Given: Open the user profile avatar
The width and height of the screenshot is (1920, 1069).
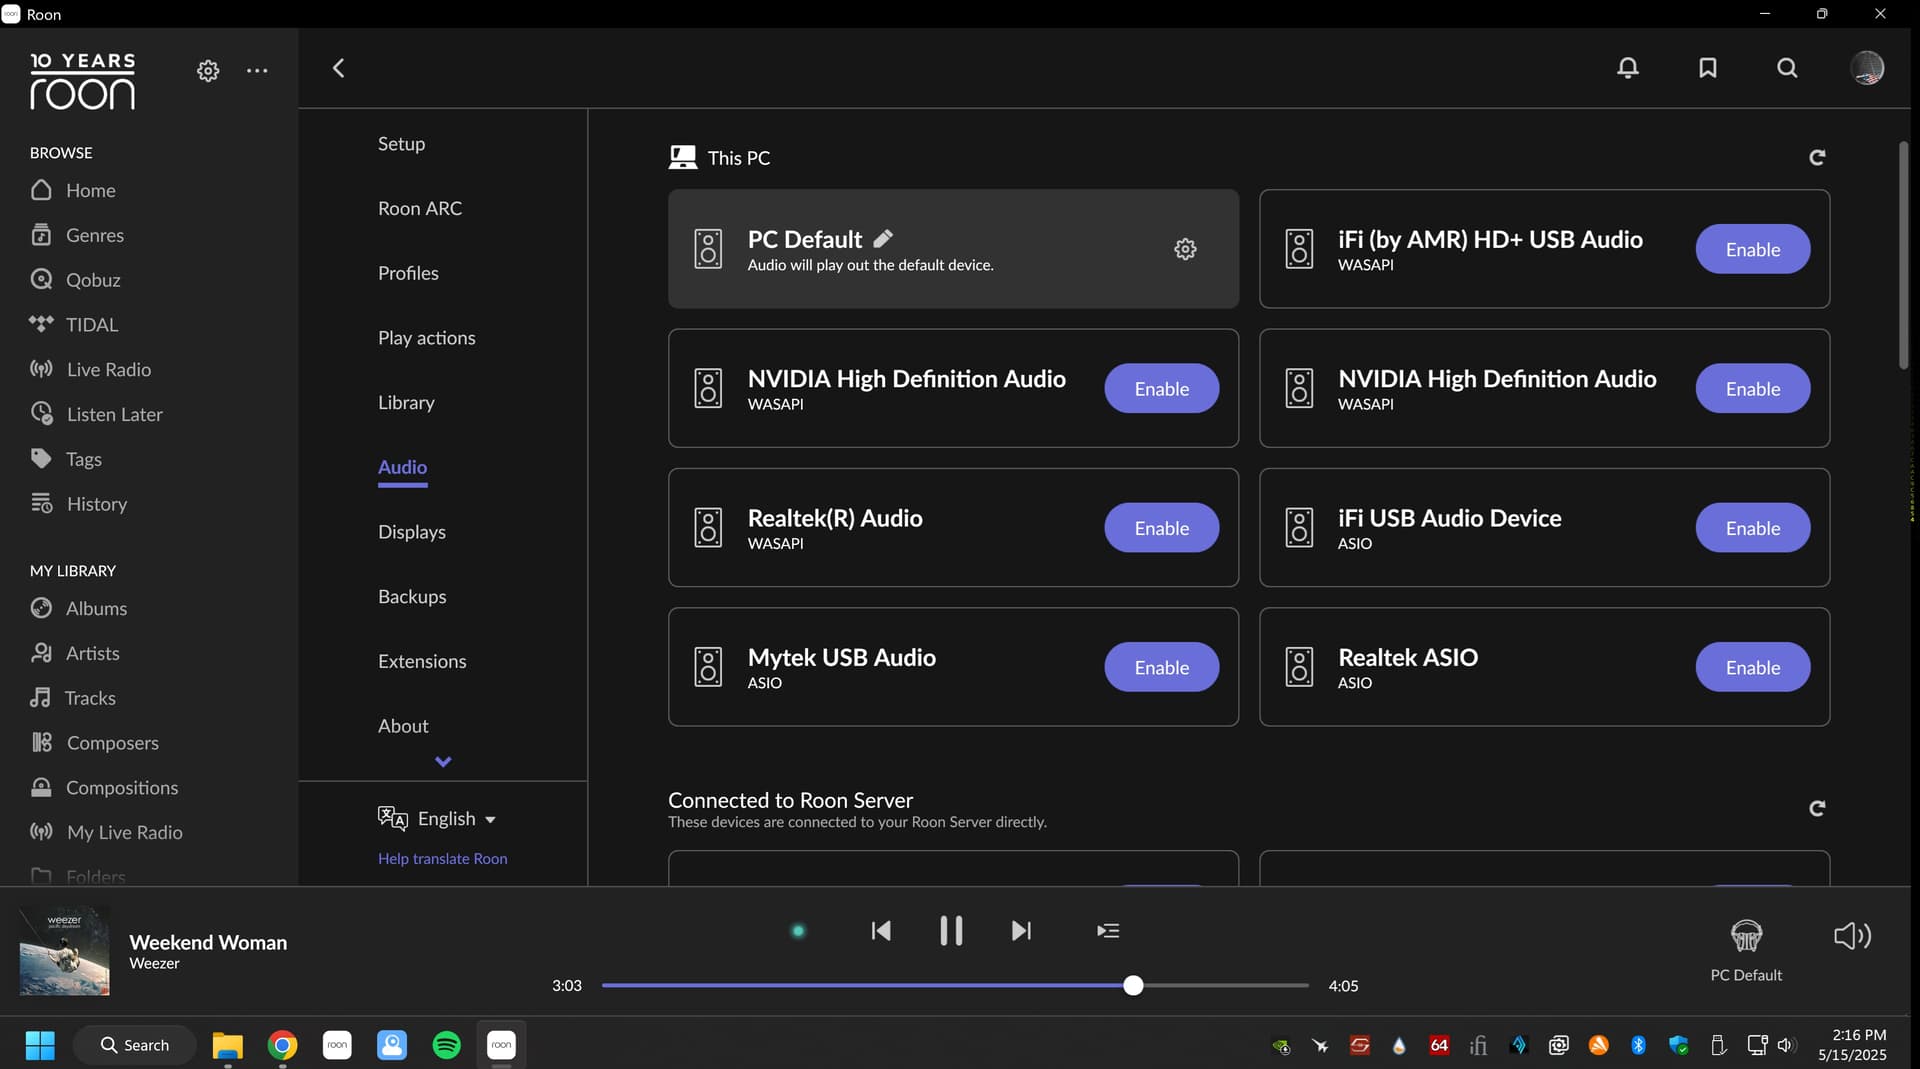Looking at the screenshot, I should 1867,68.
